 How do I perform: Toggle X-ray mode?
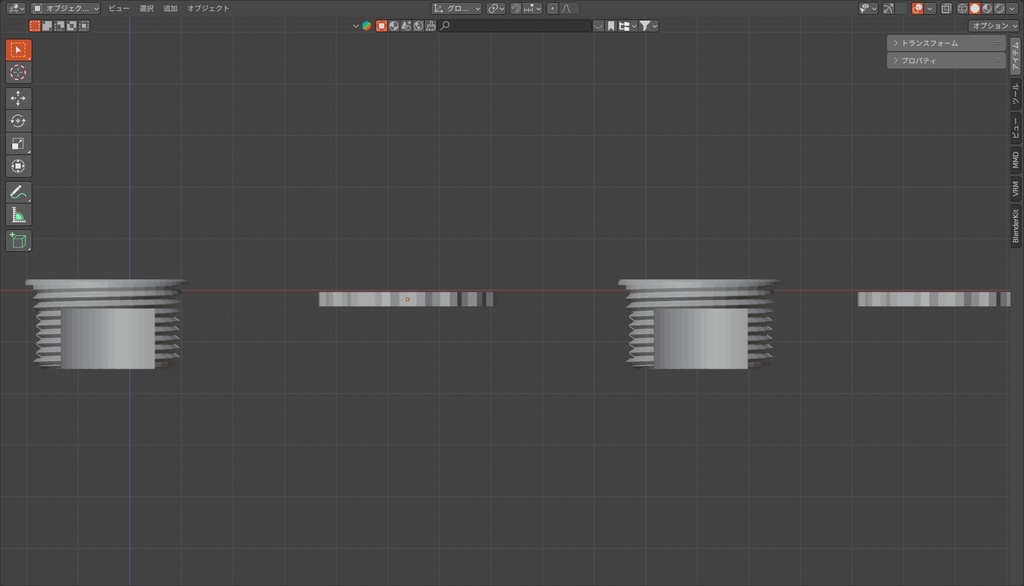946,8
